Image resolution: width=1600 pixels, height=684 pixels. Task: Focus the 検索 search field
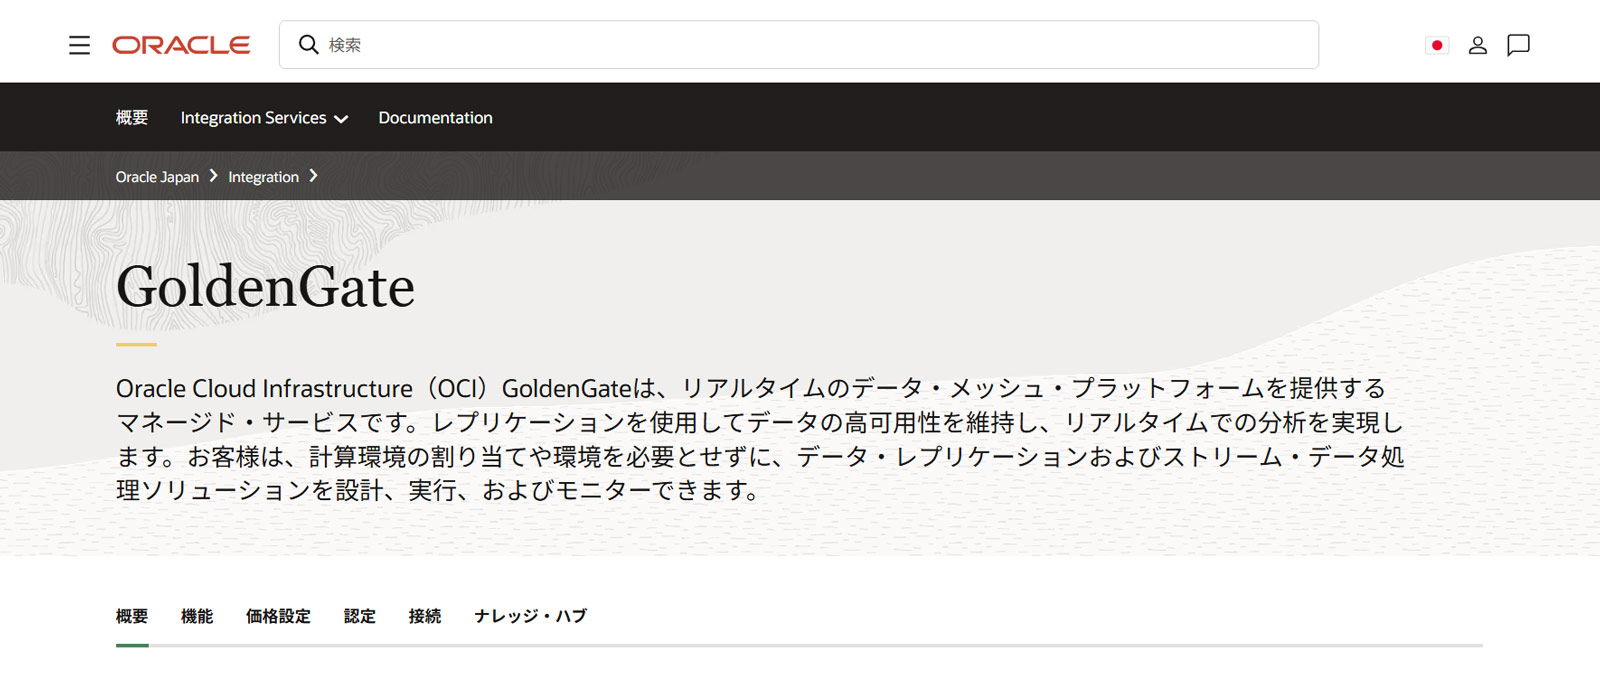(x=798, y=45)
